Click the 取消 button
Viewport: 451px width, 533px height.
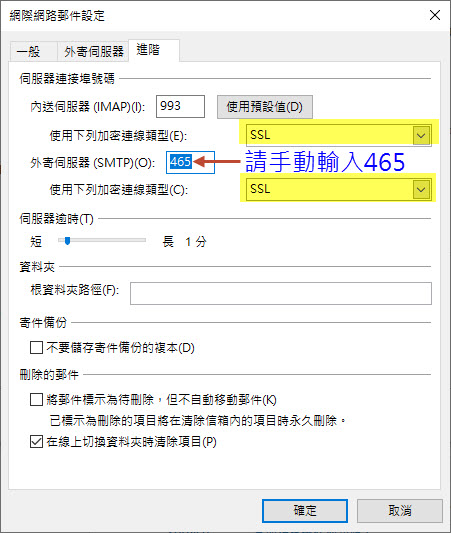tap(400, 511)
